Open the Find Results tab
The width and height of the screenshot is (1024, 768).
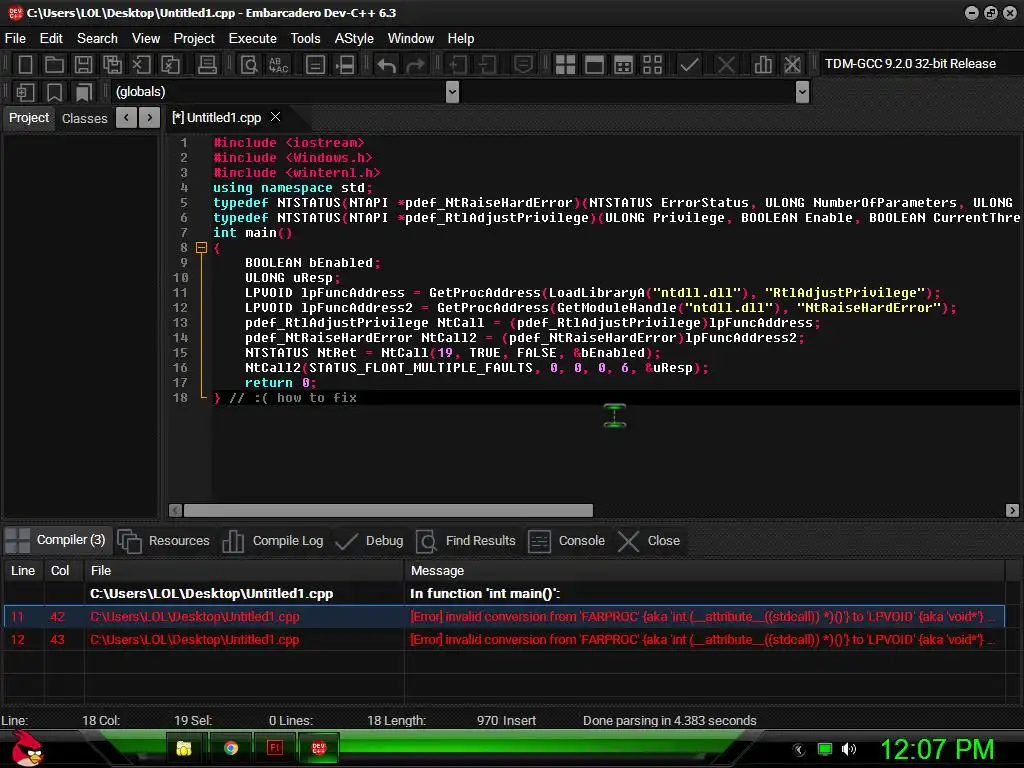[x=466, y=541]
